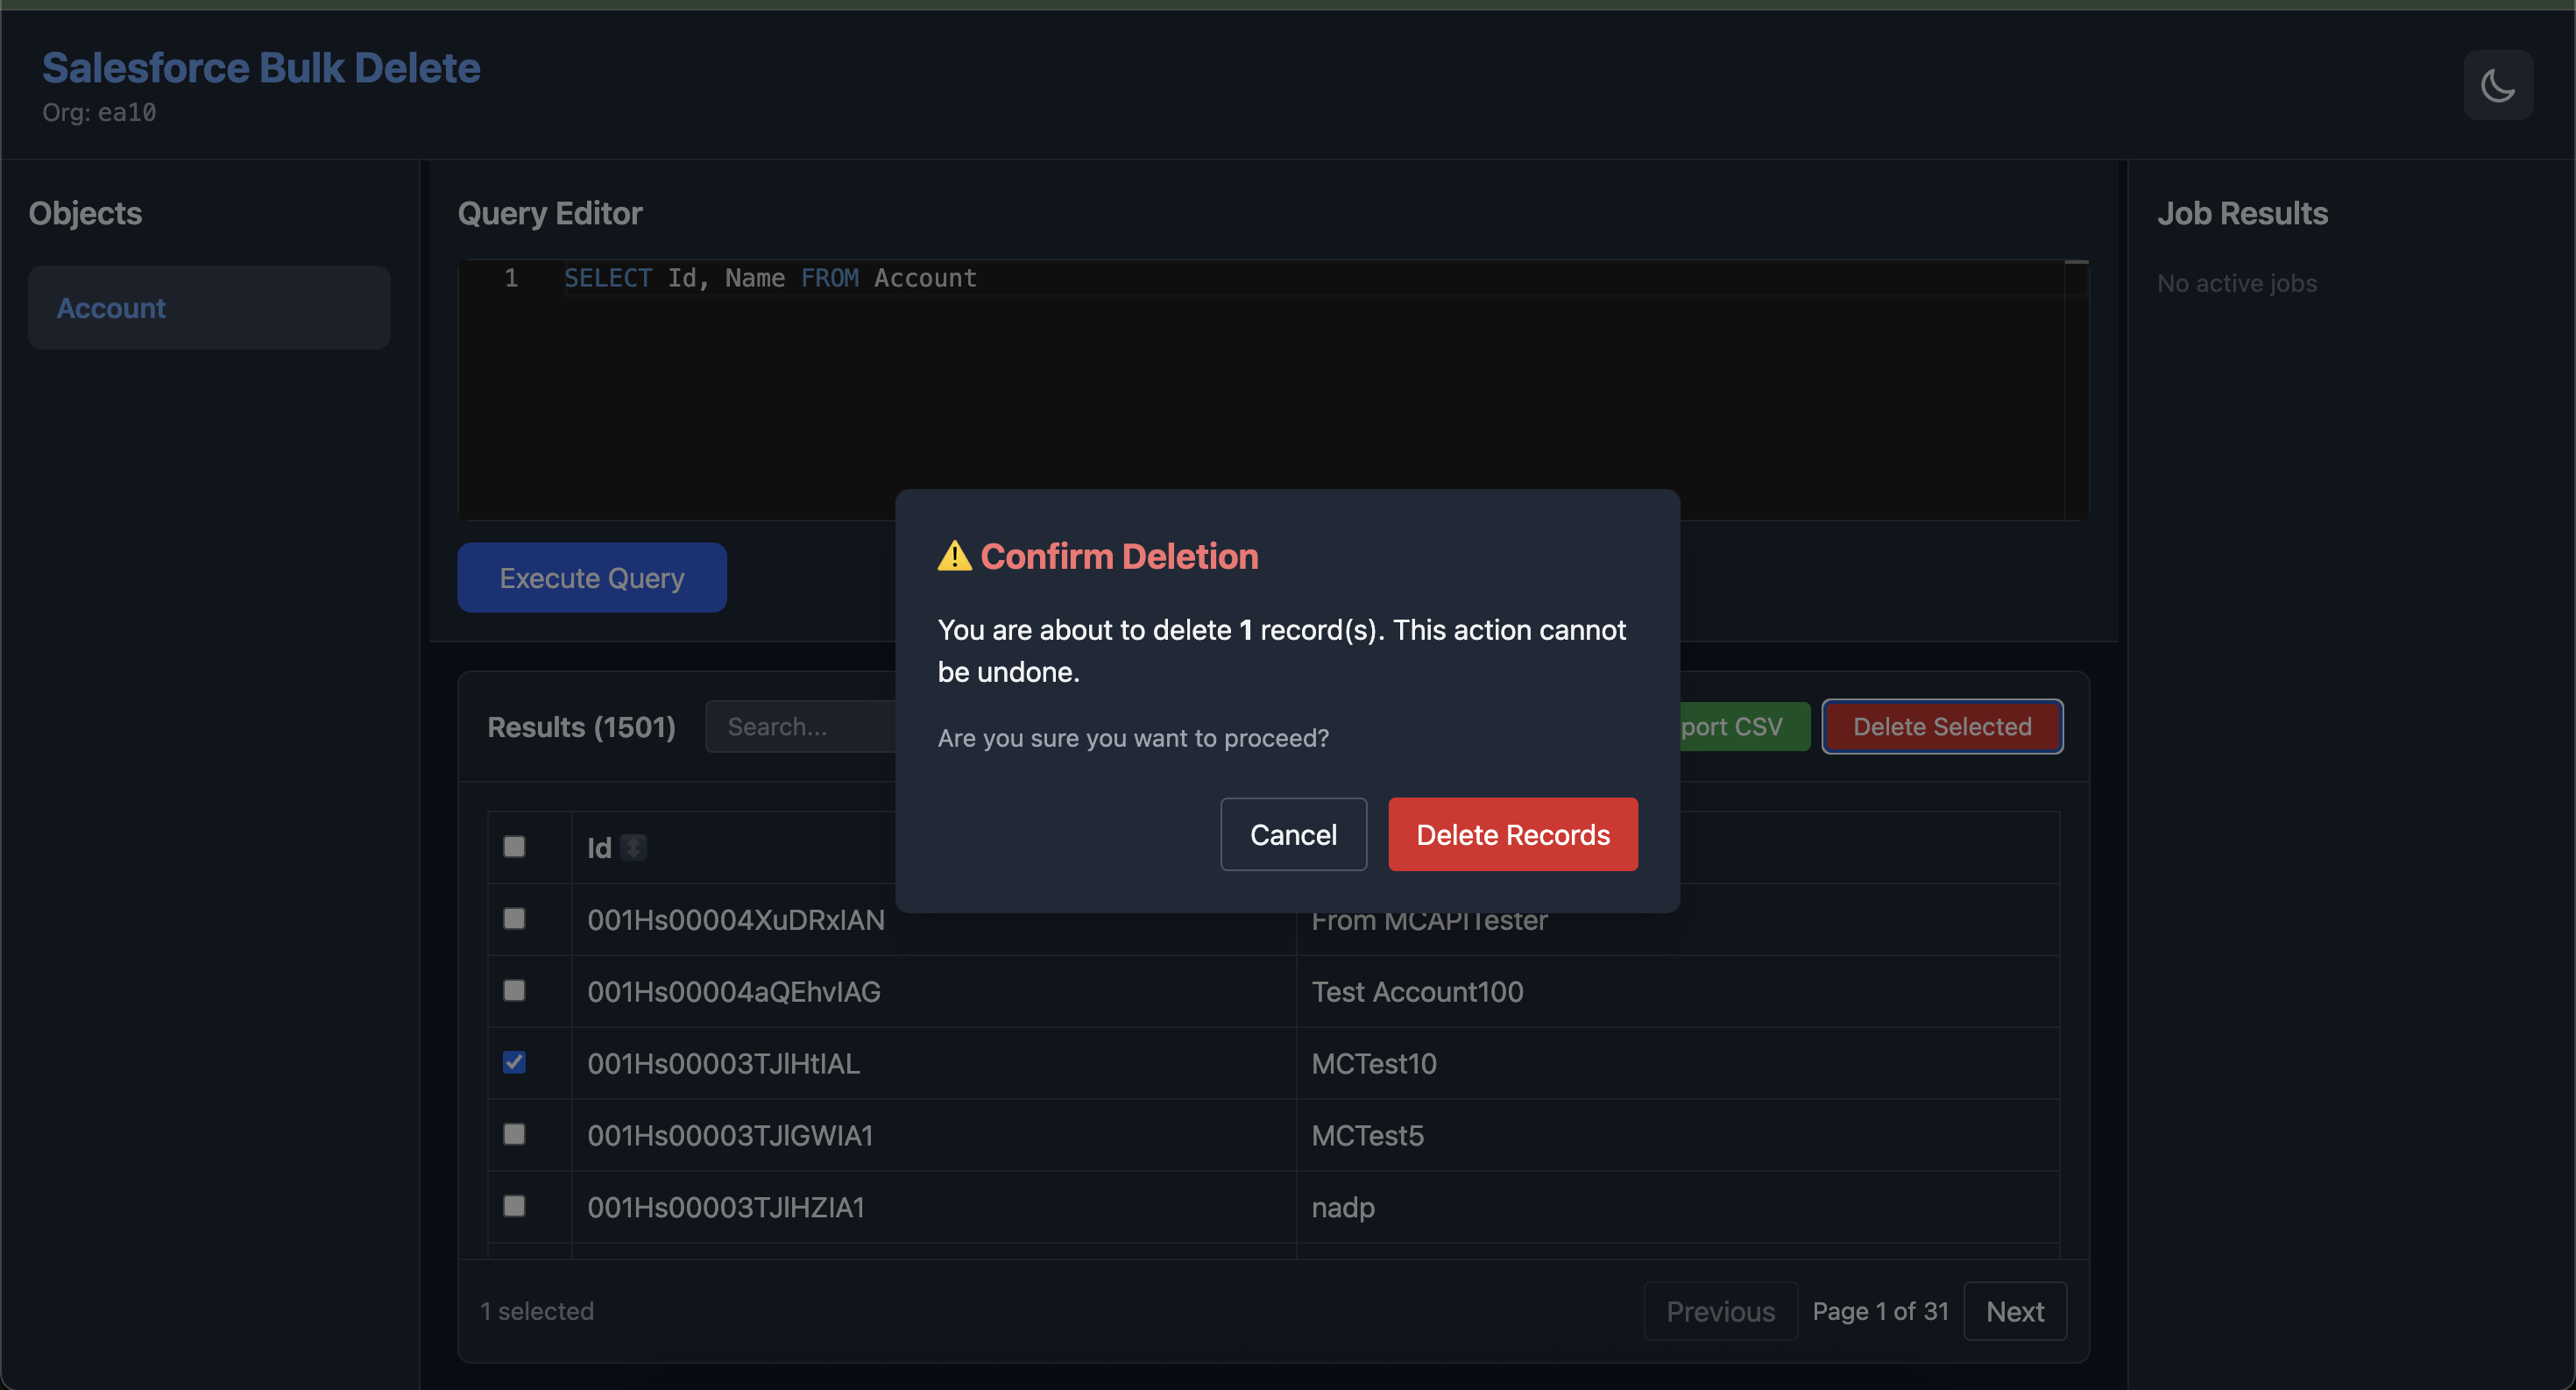Select the MCTest5 row checkbox
2576x1390 pixels.
[514, 1134]
